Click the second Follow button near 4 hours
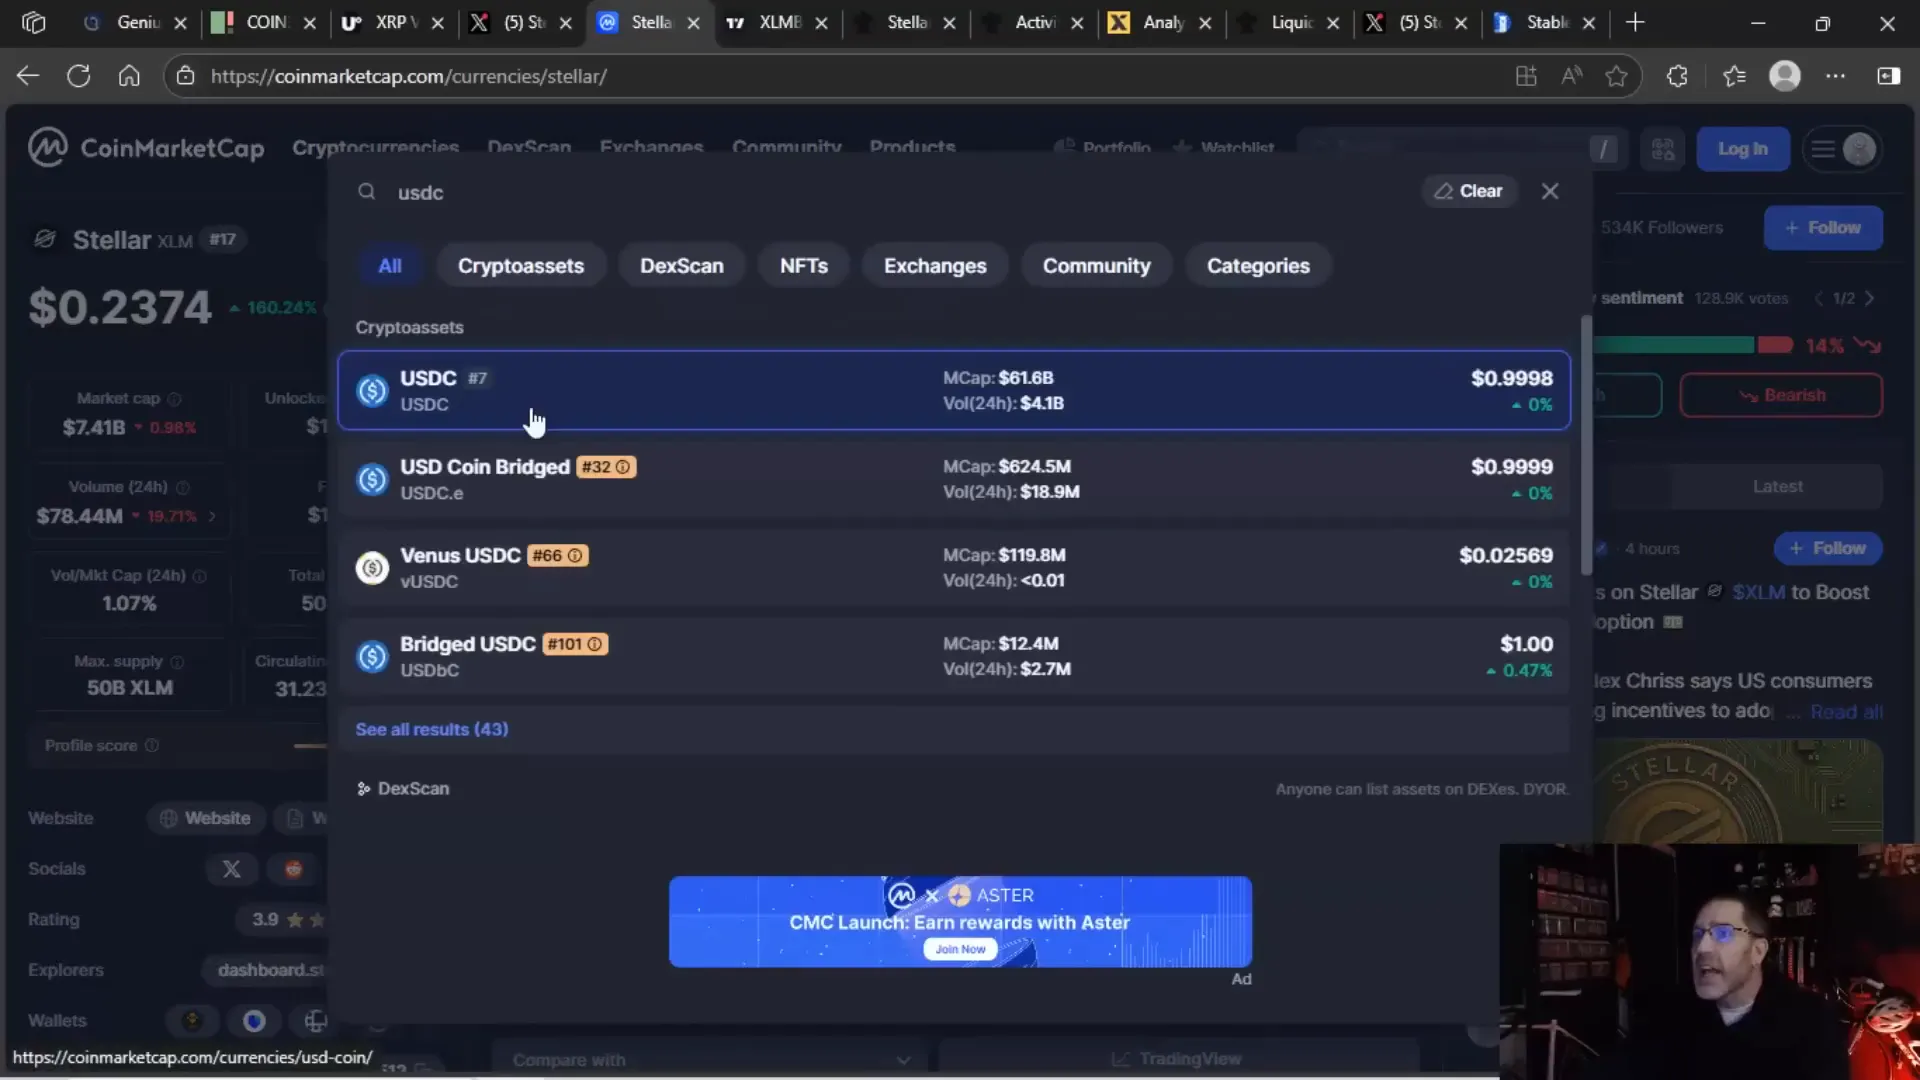Image resolution: width=1920 pixels, height=1080 pixels. [1828, 549]
